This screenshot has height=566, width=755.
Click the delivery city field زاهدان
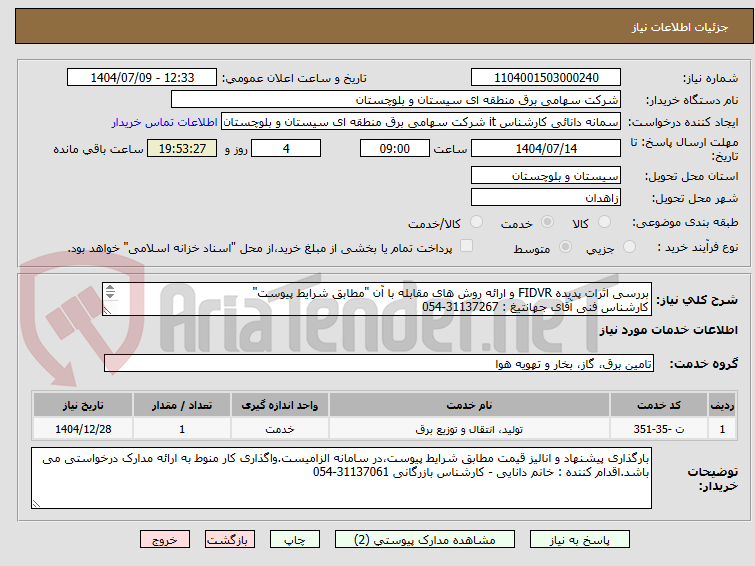[546, 197]
